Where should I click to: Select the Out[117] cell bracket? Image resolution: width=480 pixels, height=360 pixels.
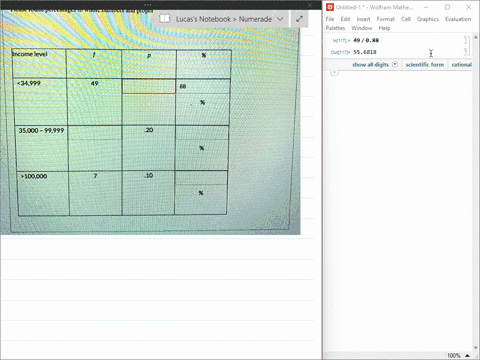point(465,52)
